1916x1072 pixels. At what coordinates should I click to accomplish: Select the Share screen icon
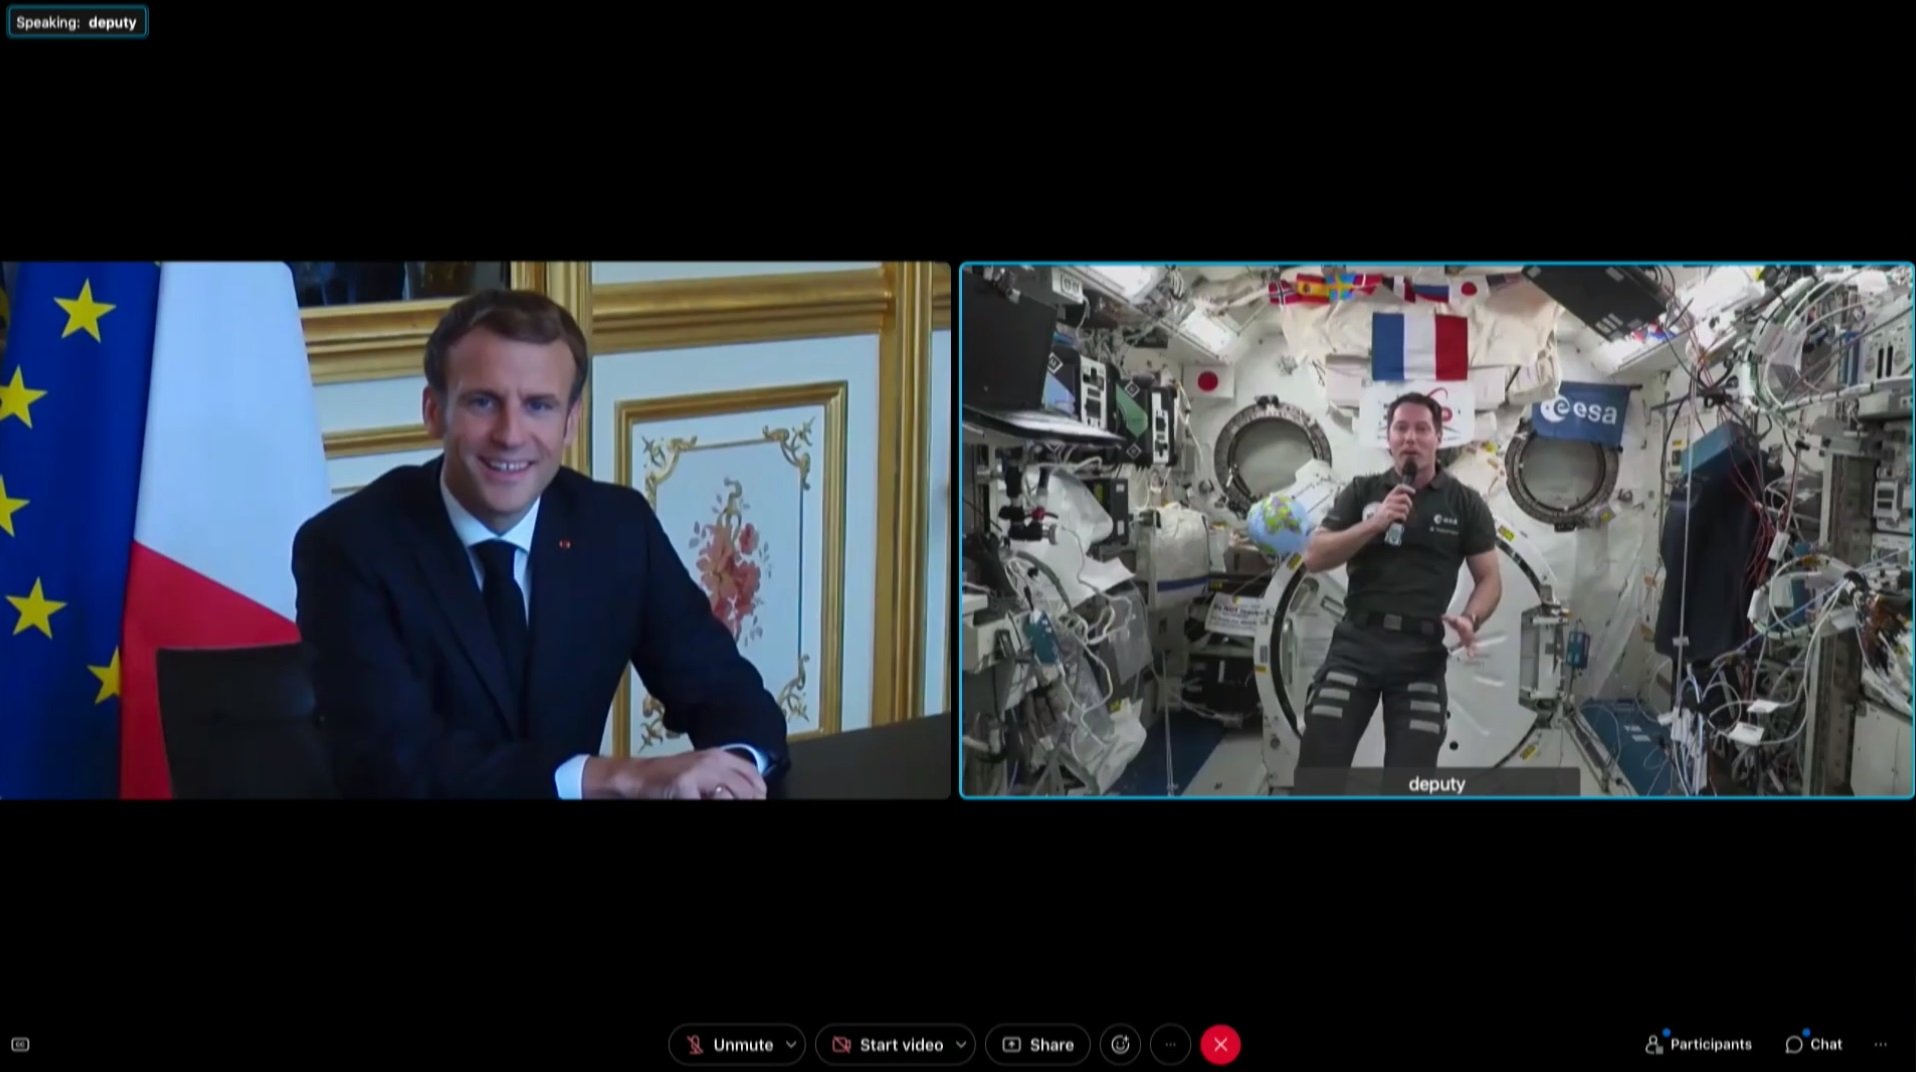1011,1044
